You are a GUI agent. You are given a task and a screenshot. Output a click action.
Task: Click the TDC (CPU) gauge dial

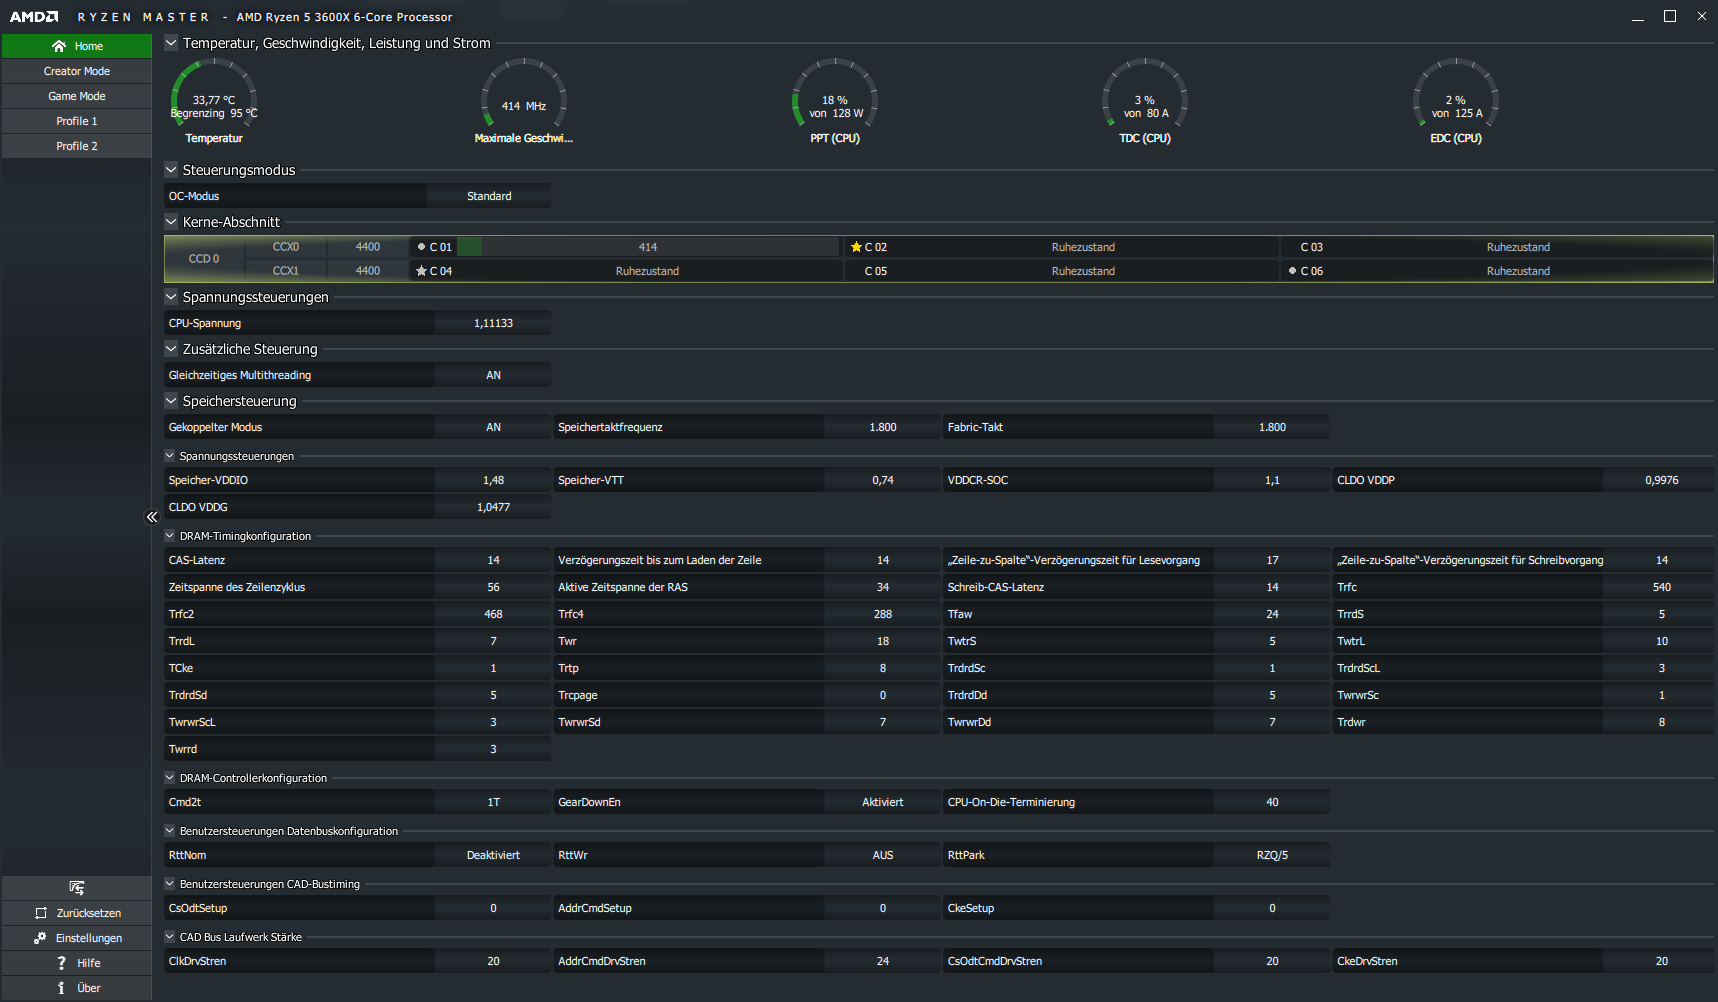click(x=1145, y=93)
